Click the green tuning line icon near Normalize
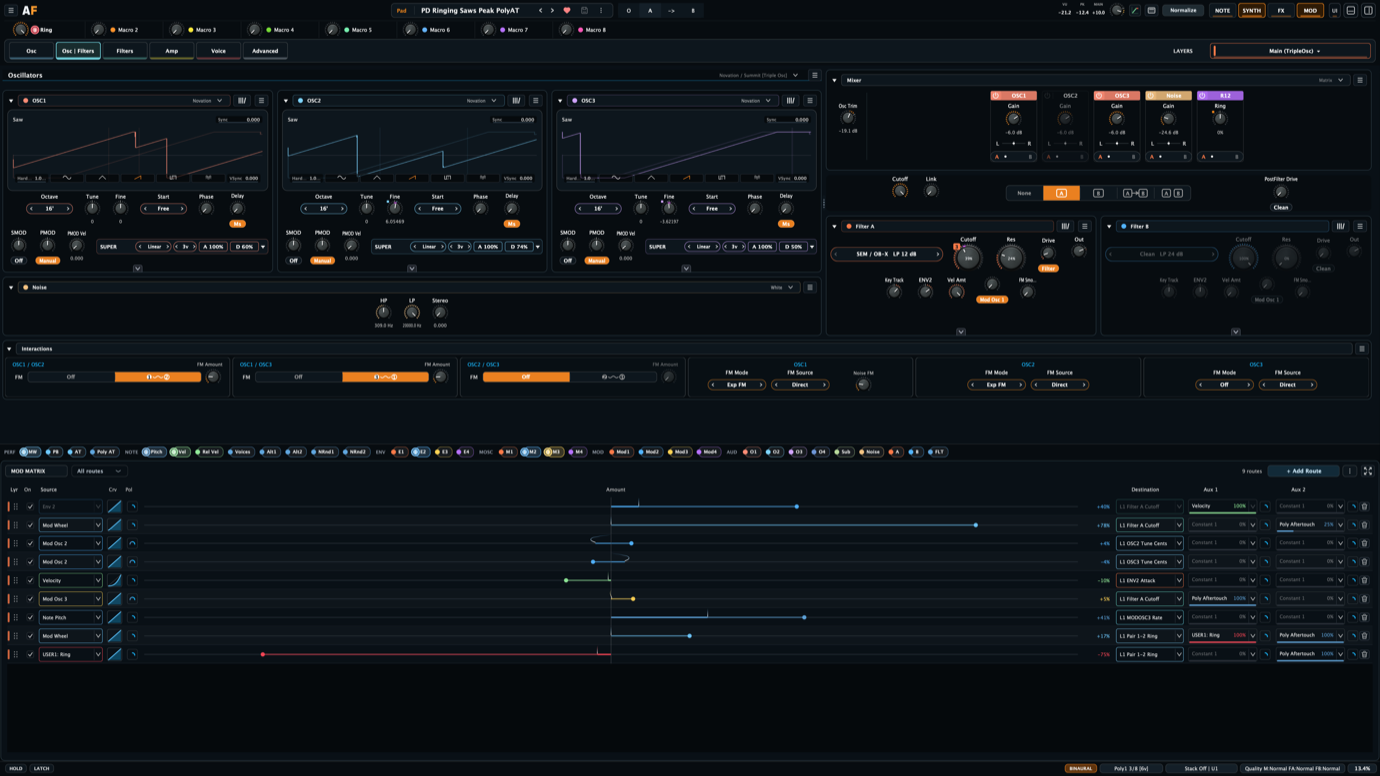 tap(1135, 10)
